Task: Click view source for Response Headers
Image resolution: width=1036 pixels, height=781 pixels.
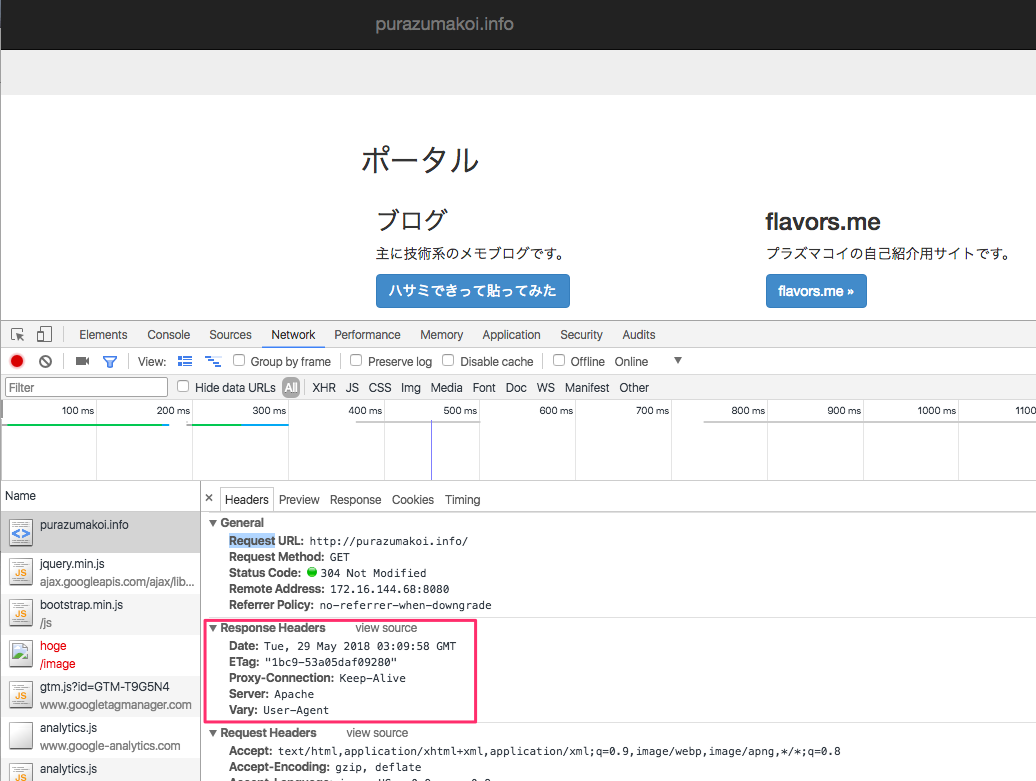Action: tap(386, 628)
